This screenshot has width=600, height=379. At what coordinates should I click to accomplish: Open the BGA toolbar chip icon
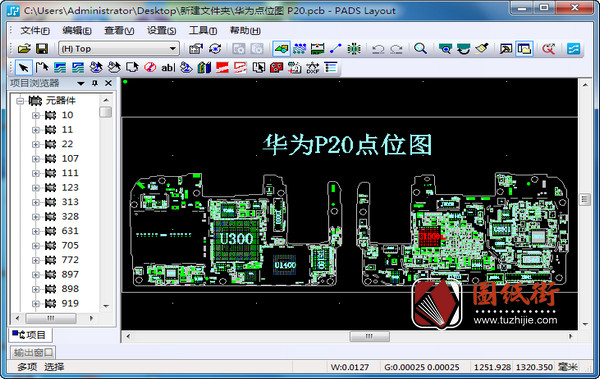pyautogui.click(x=354, y=49)
